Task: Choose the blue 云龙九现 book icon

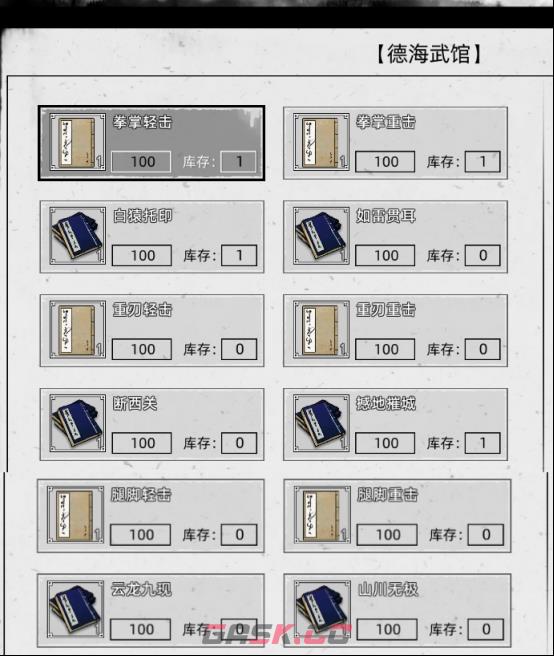Action: 75,609
